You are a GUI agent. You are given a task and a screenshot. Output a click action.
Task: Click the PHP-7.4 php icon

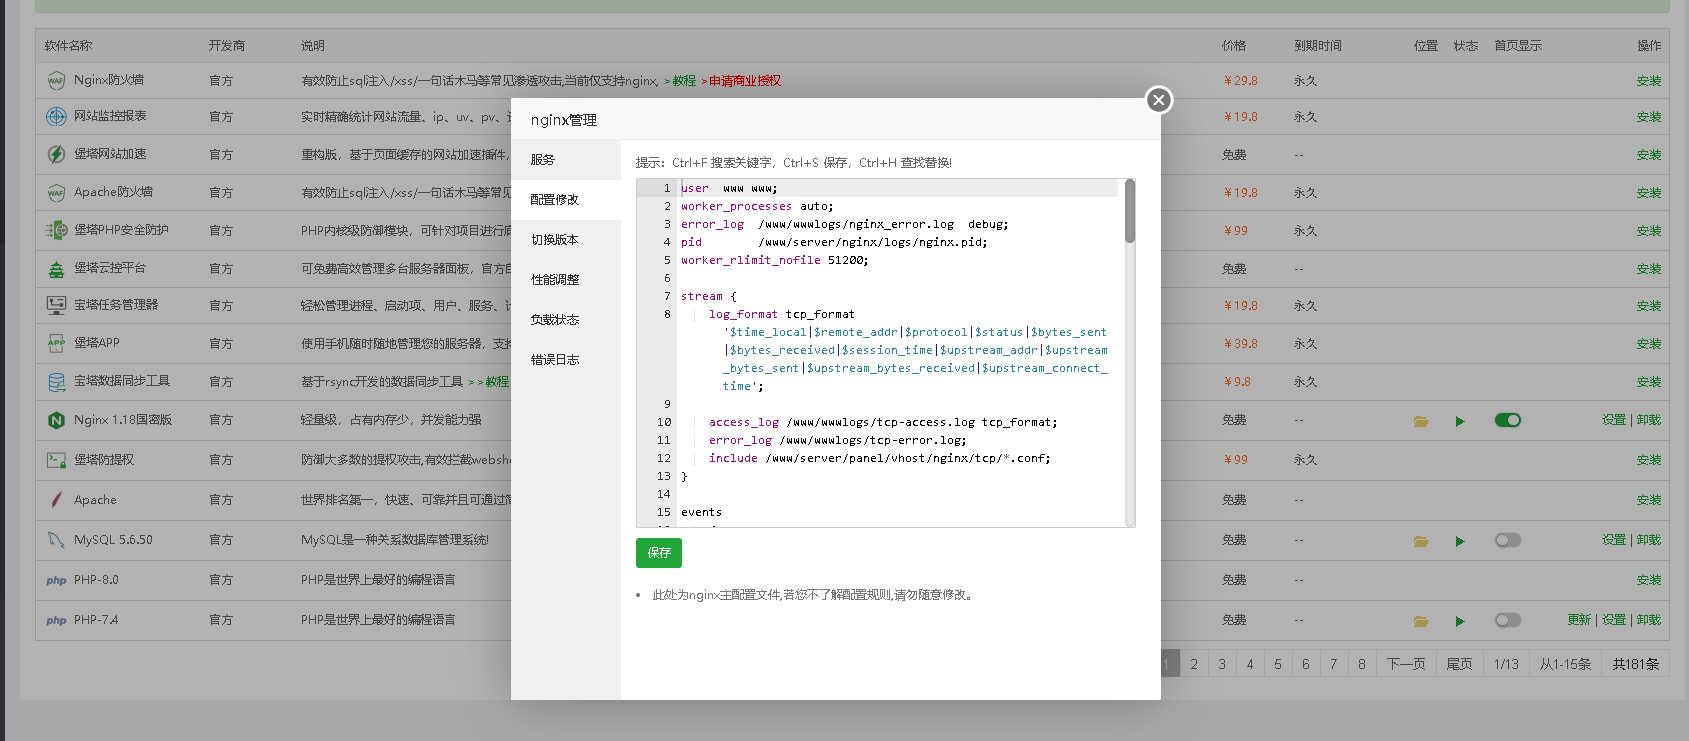(x=56, y=621)
